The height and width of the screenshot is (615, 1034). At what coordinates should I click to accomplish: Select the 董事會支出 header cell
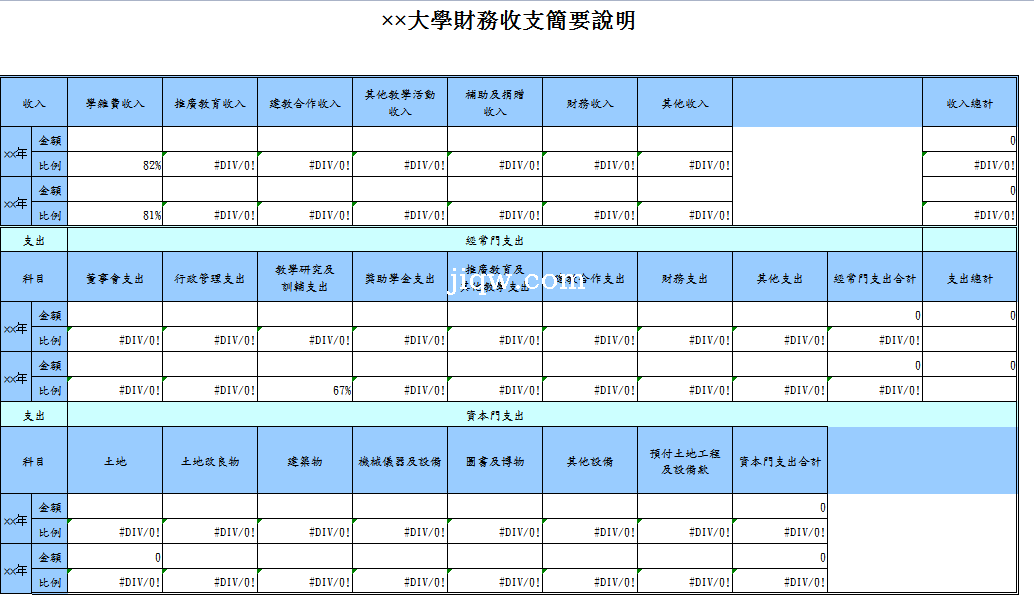click(115, 279)
